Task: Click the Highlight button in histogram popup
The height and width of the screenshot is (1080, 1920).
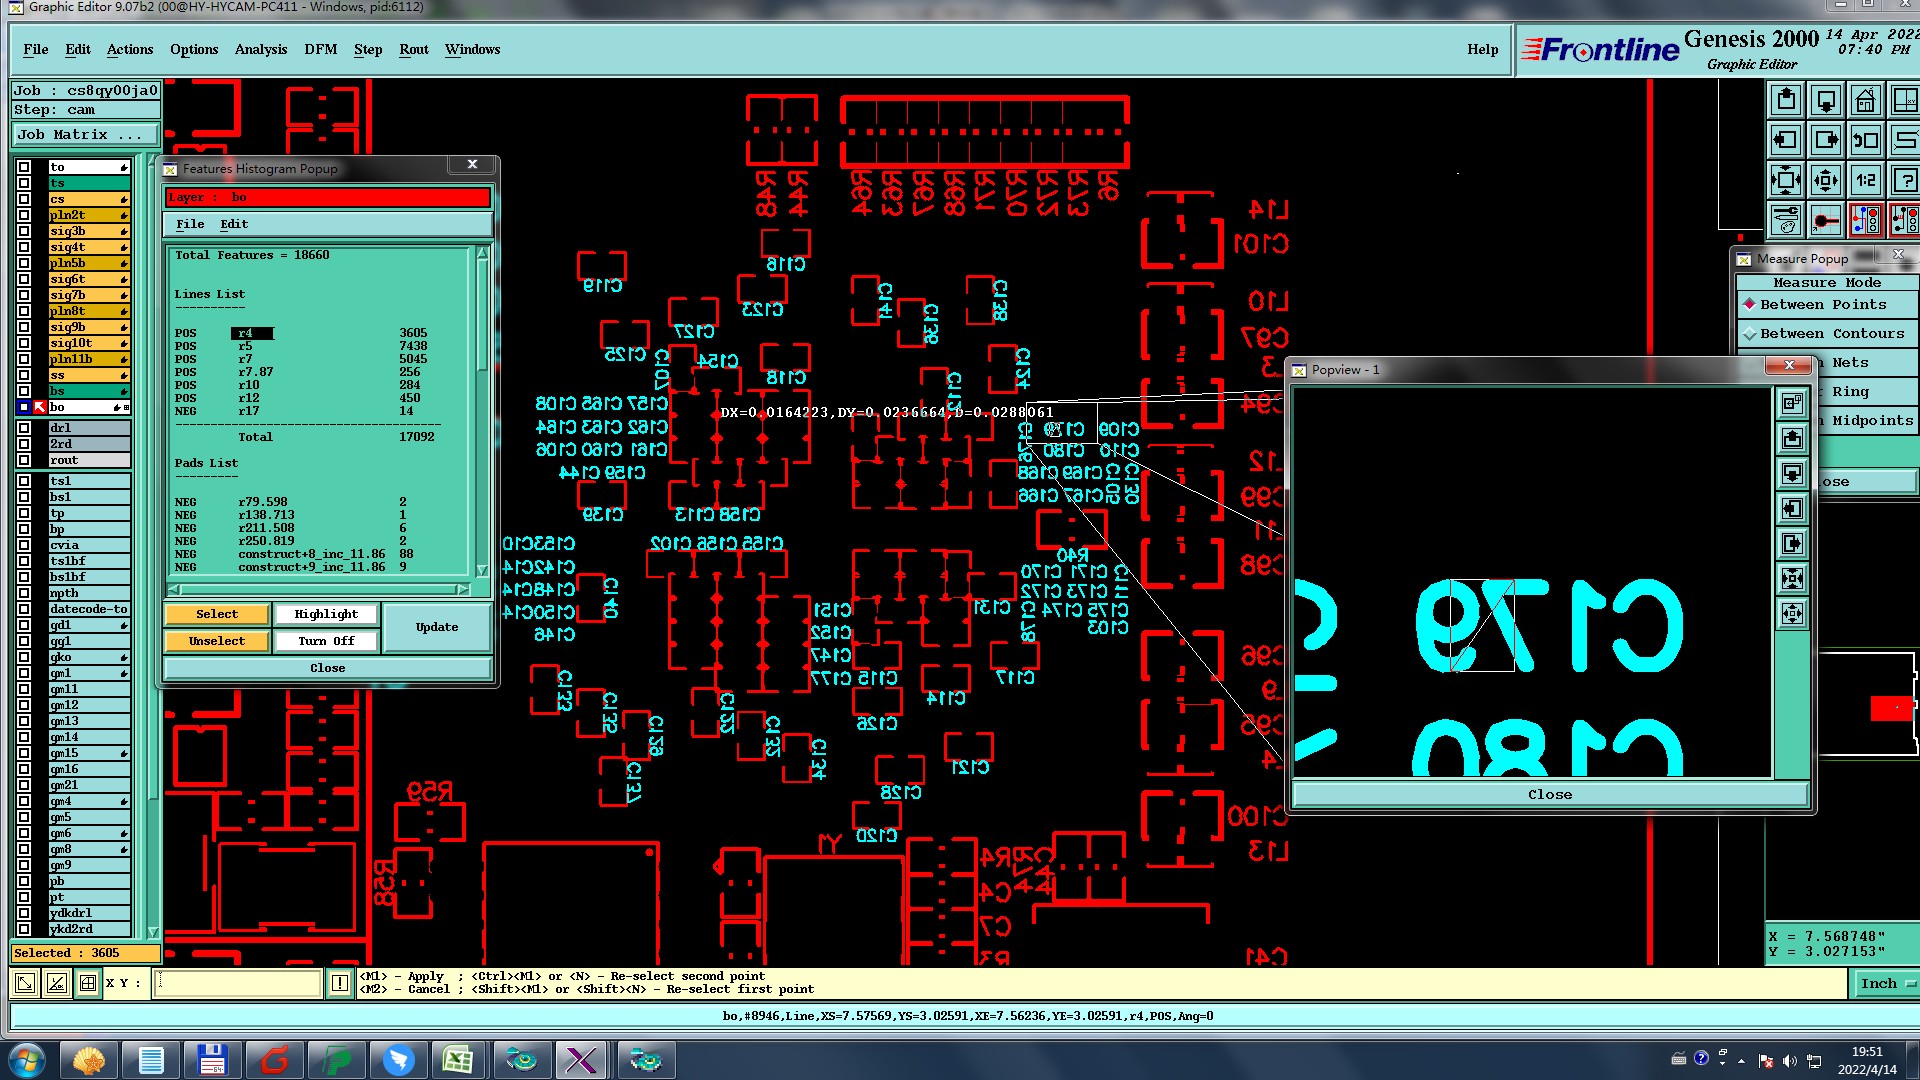Action: 326,614
